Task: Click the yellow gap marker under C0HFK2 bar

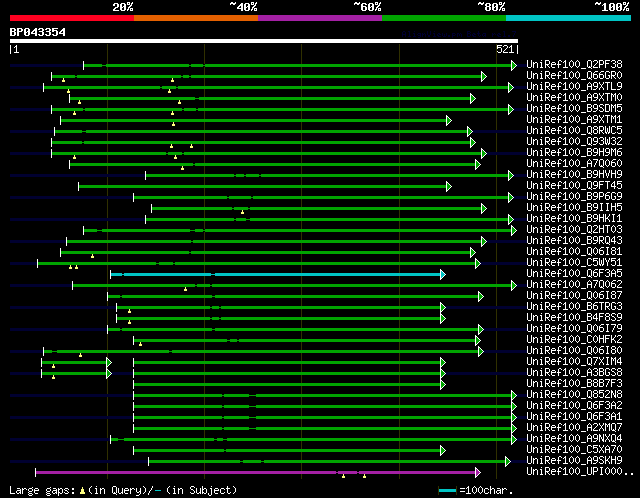Action: pyautogui.click(x=140, y=345)
